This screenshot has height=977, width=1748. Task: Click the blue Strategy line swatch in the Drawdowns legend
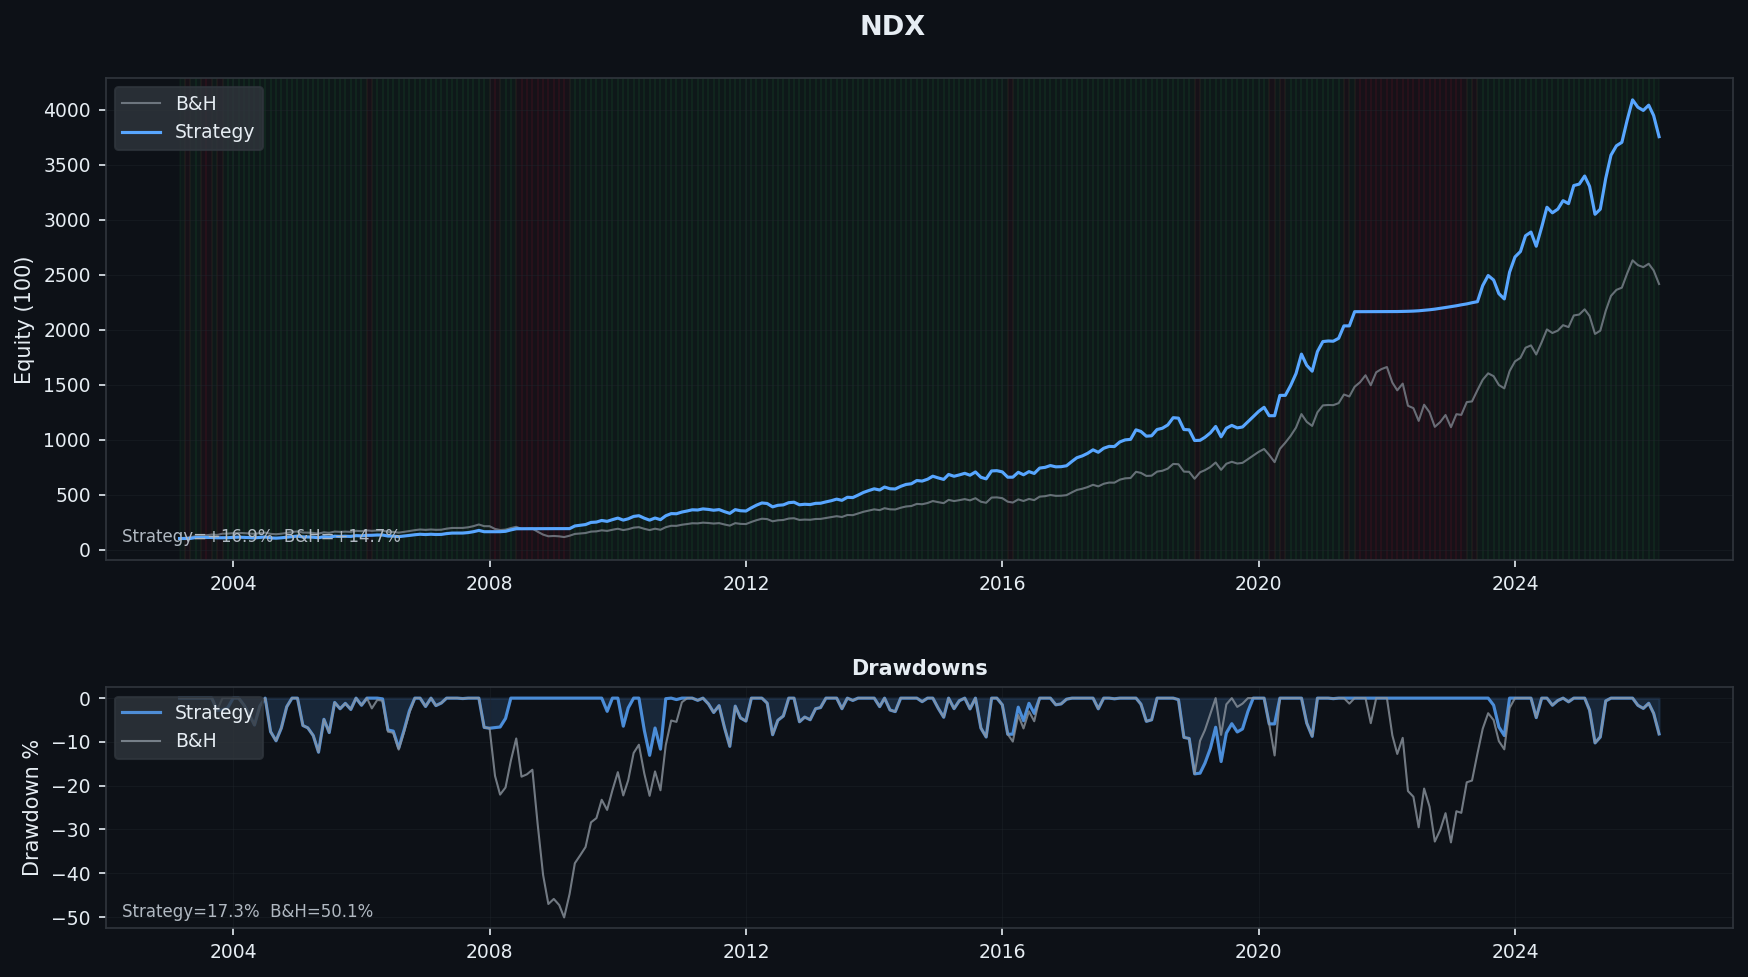[x=141, y=713]
